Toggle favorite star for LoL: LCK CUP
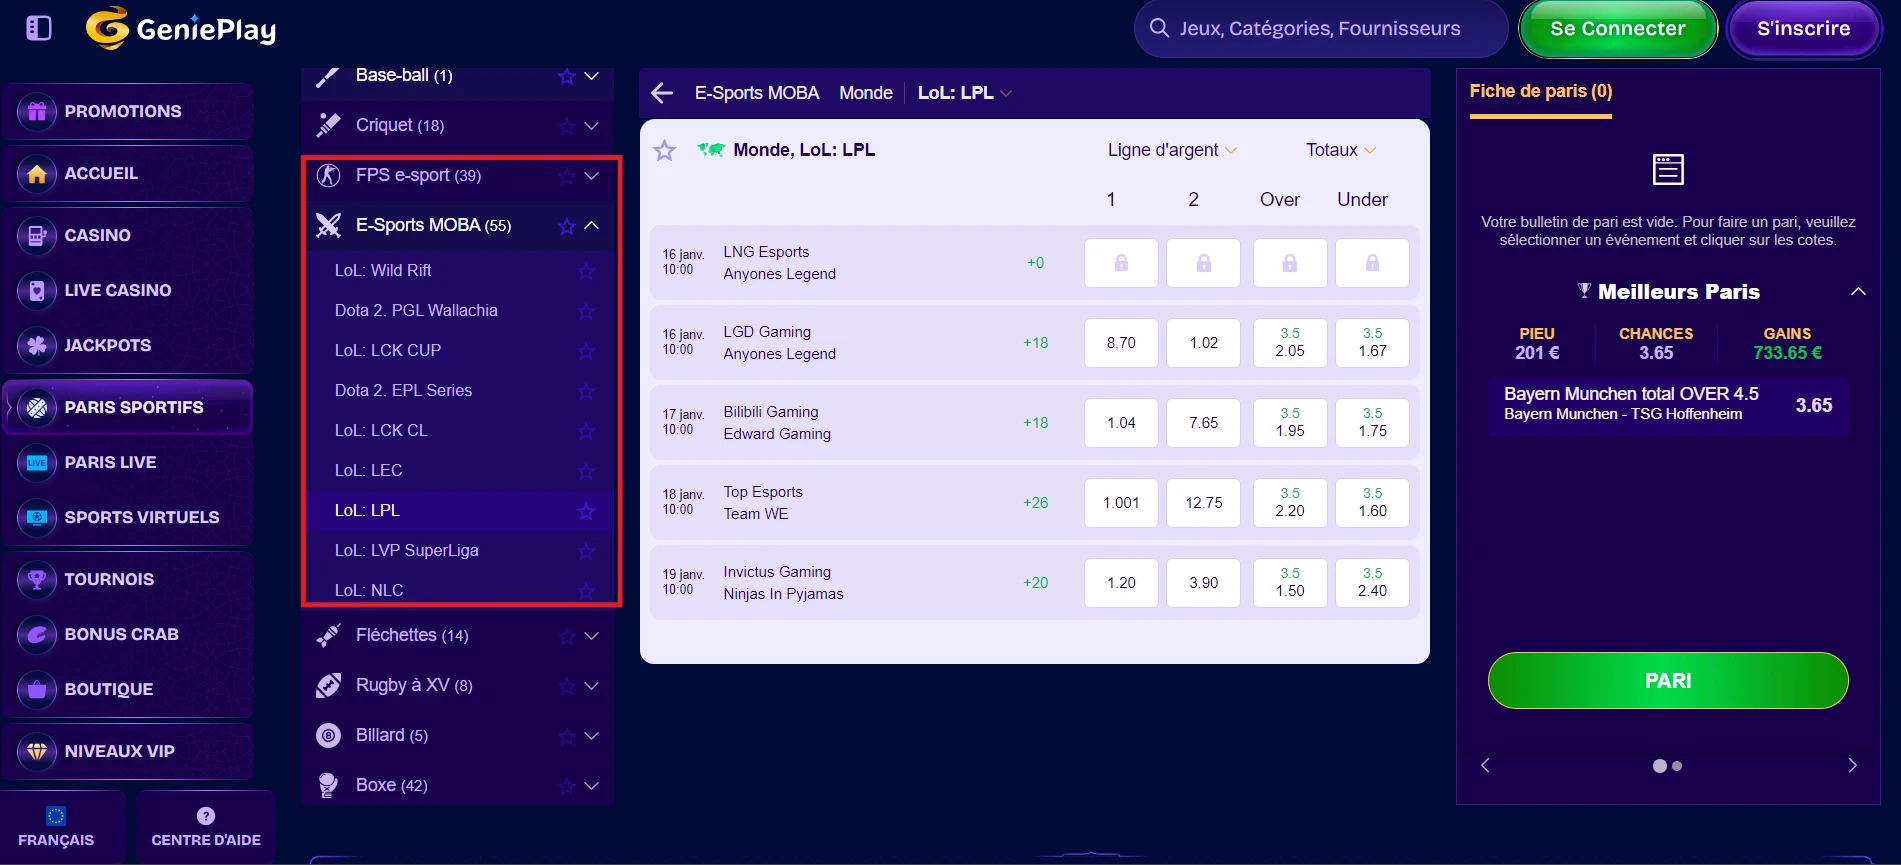 (586, 351)
